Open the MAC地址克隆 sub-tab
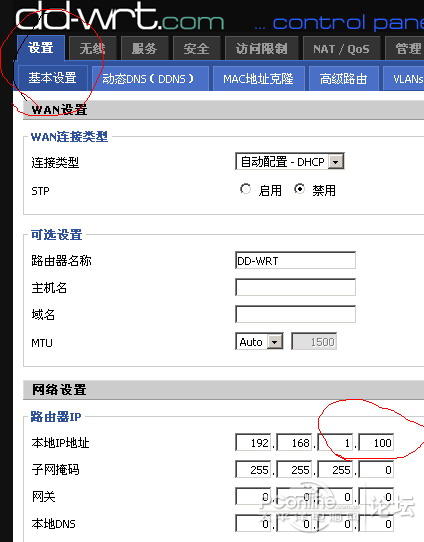This screenshot has width=424, height=542. tap(258, 79)
